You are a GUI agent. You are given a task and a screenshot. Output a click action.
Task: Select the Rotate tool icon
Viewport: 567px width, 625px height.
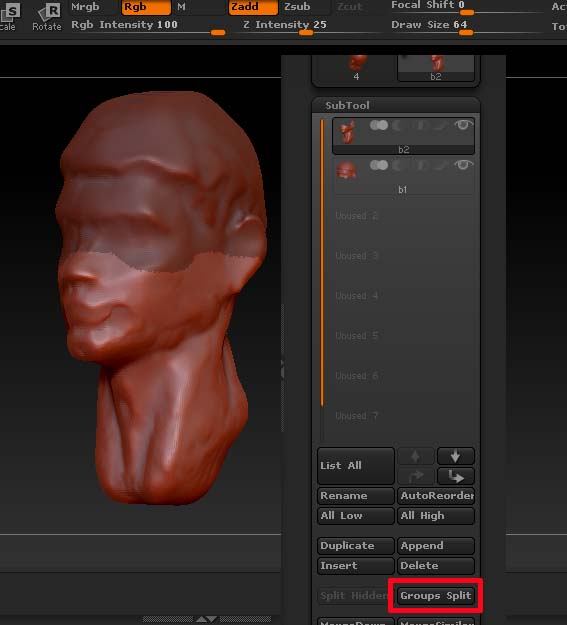(x=47, y=16)
